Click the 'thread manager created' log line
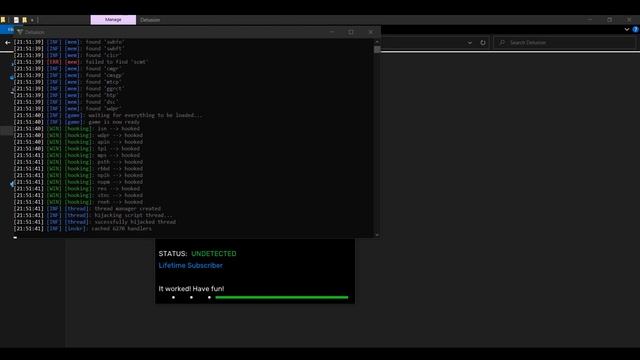 [87, 209]
